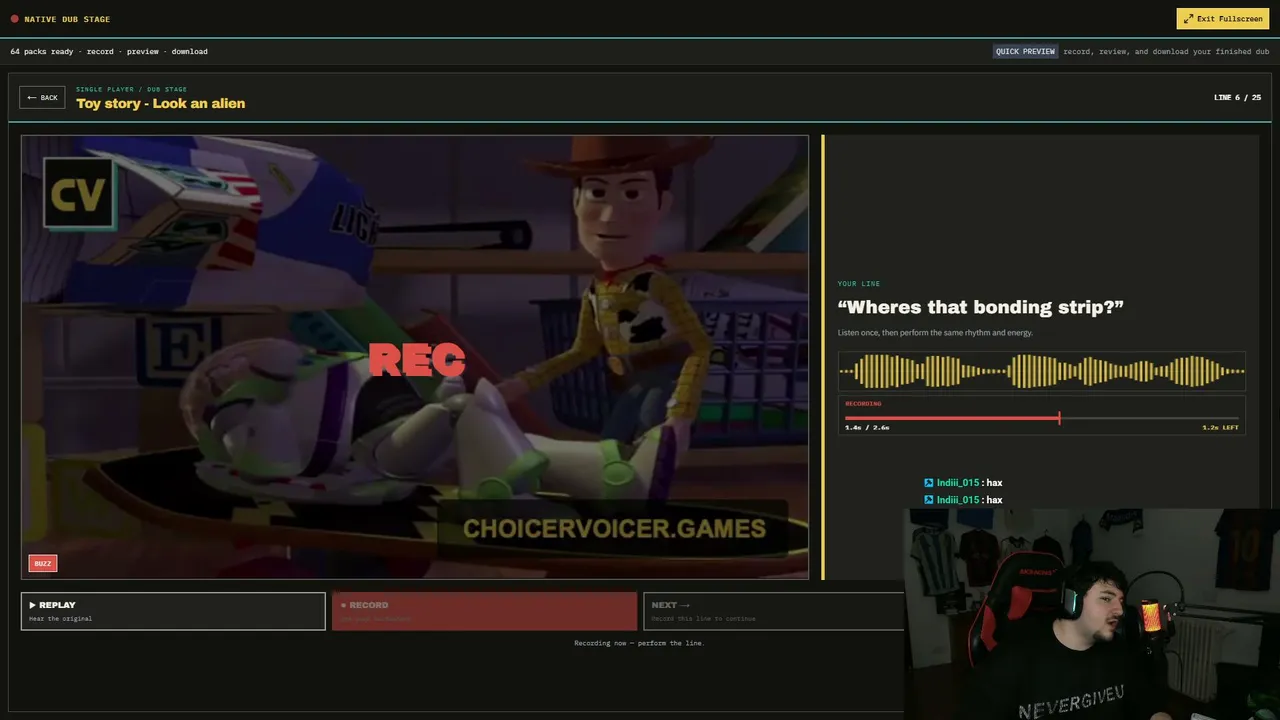This screenshot has height=720, width=1280.
Task: Click the "LINE 6 / 25" counter
Action: (1237, 97)
